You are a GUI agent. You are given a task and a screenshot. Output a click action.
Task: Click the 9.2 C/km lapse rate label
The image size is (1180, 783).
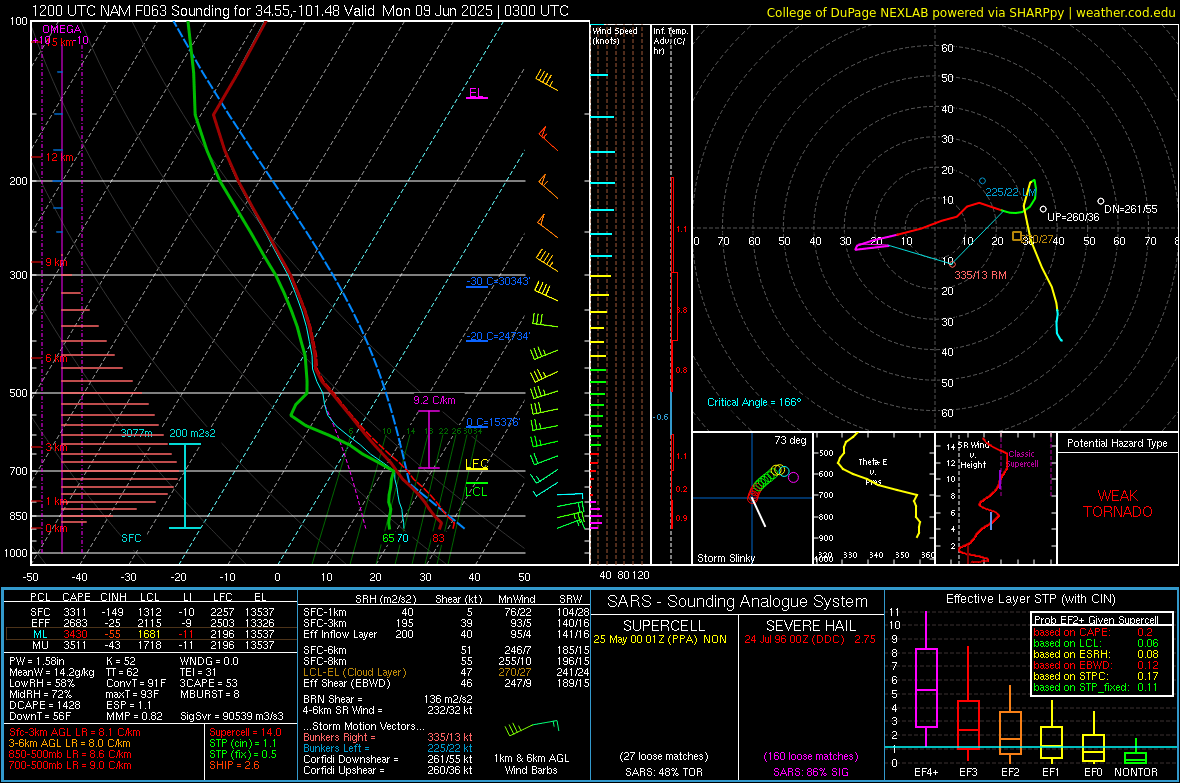click(x=434, y=400)
